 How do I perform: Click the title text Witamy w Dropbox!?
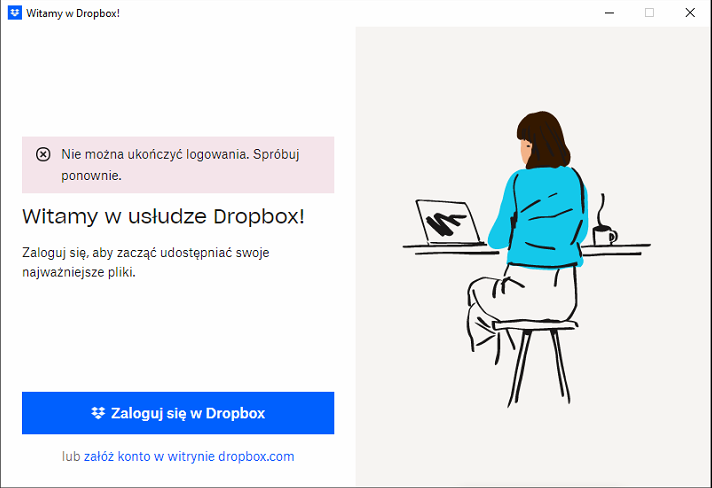tap(73, 13)
